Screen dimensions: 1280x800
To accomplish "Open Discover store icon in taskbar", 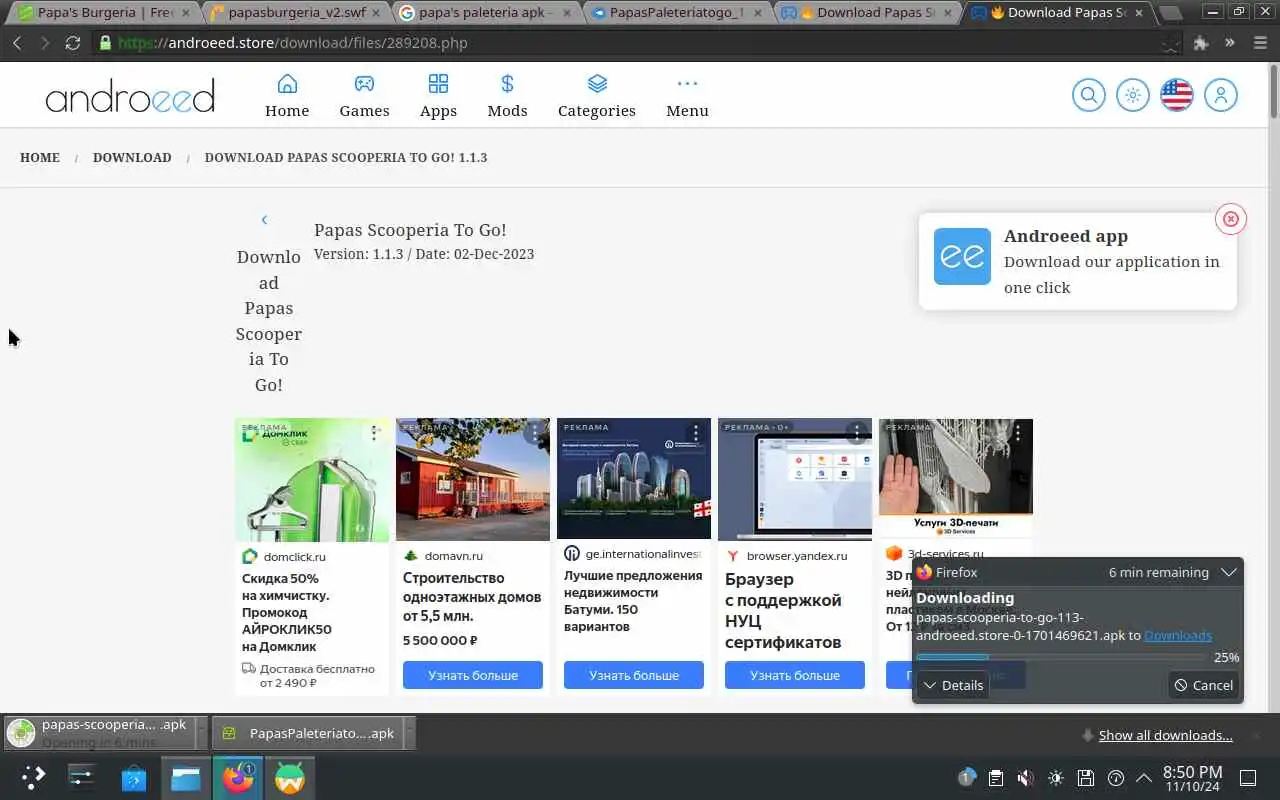I will pos(133,777).
